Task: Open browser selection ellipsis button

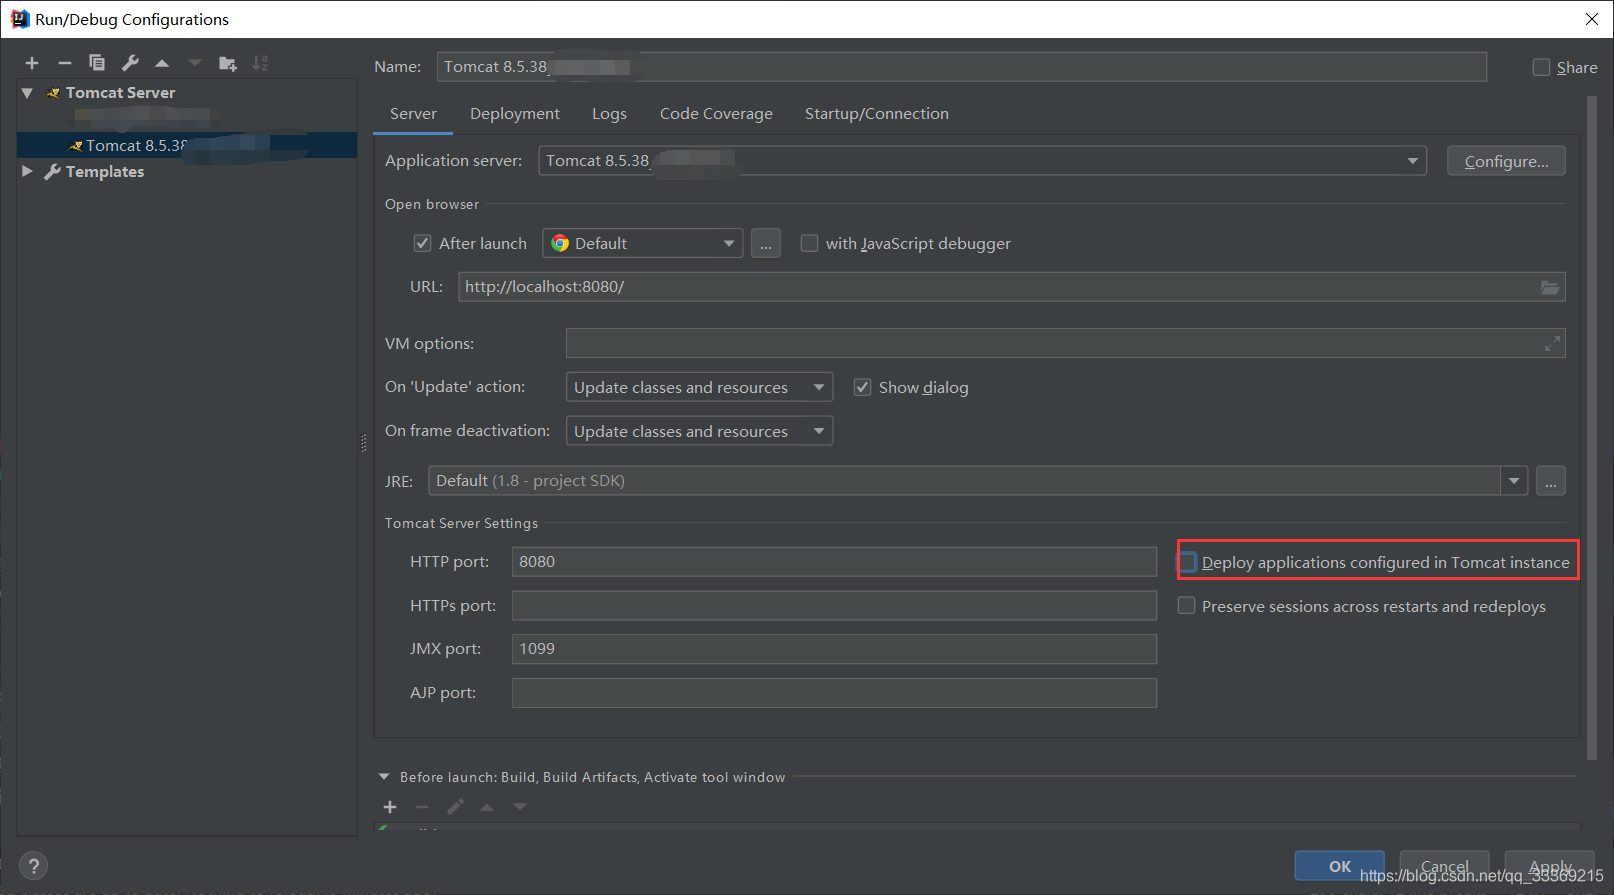Action: point(766,243)
